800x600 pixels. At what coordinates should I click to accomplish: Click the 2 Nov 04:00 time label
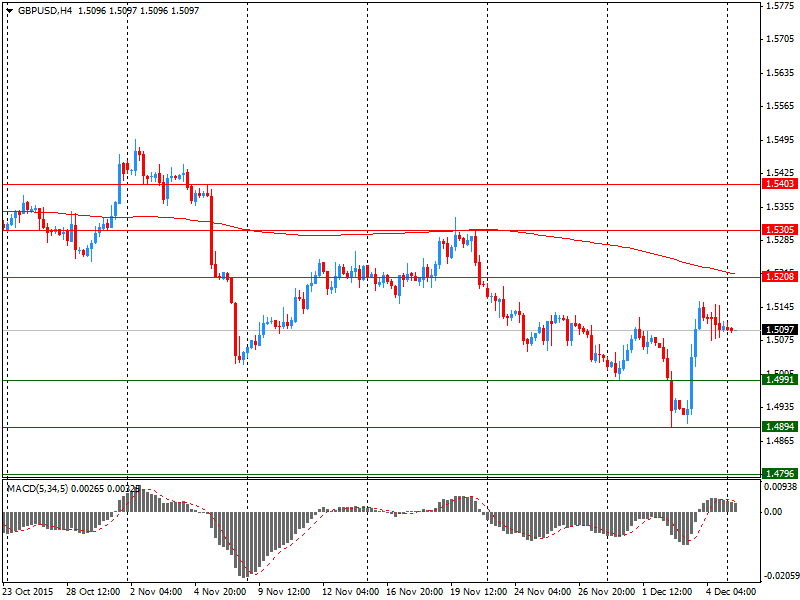pyautogui.click(x=156, y=592)
